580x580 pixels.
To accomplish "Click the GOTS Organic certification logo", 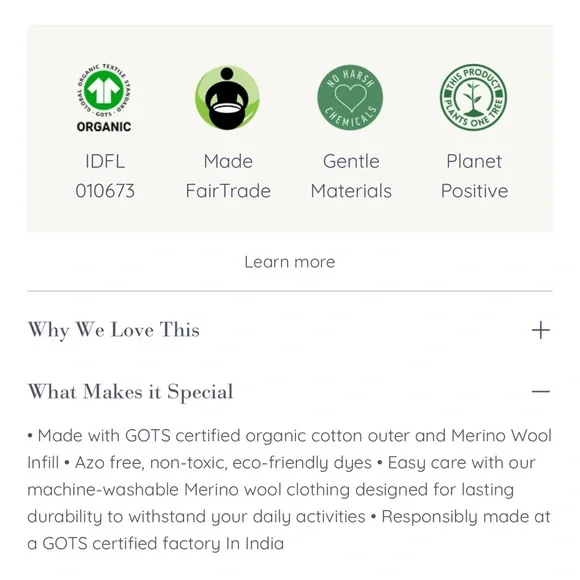I will point(104,98).
